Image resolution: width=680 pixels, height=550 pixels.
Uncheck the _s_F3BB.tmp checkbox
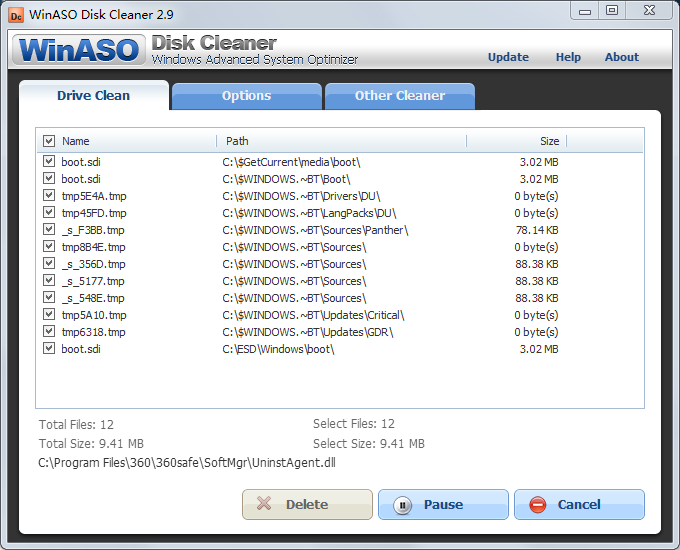pos(49,229)
